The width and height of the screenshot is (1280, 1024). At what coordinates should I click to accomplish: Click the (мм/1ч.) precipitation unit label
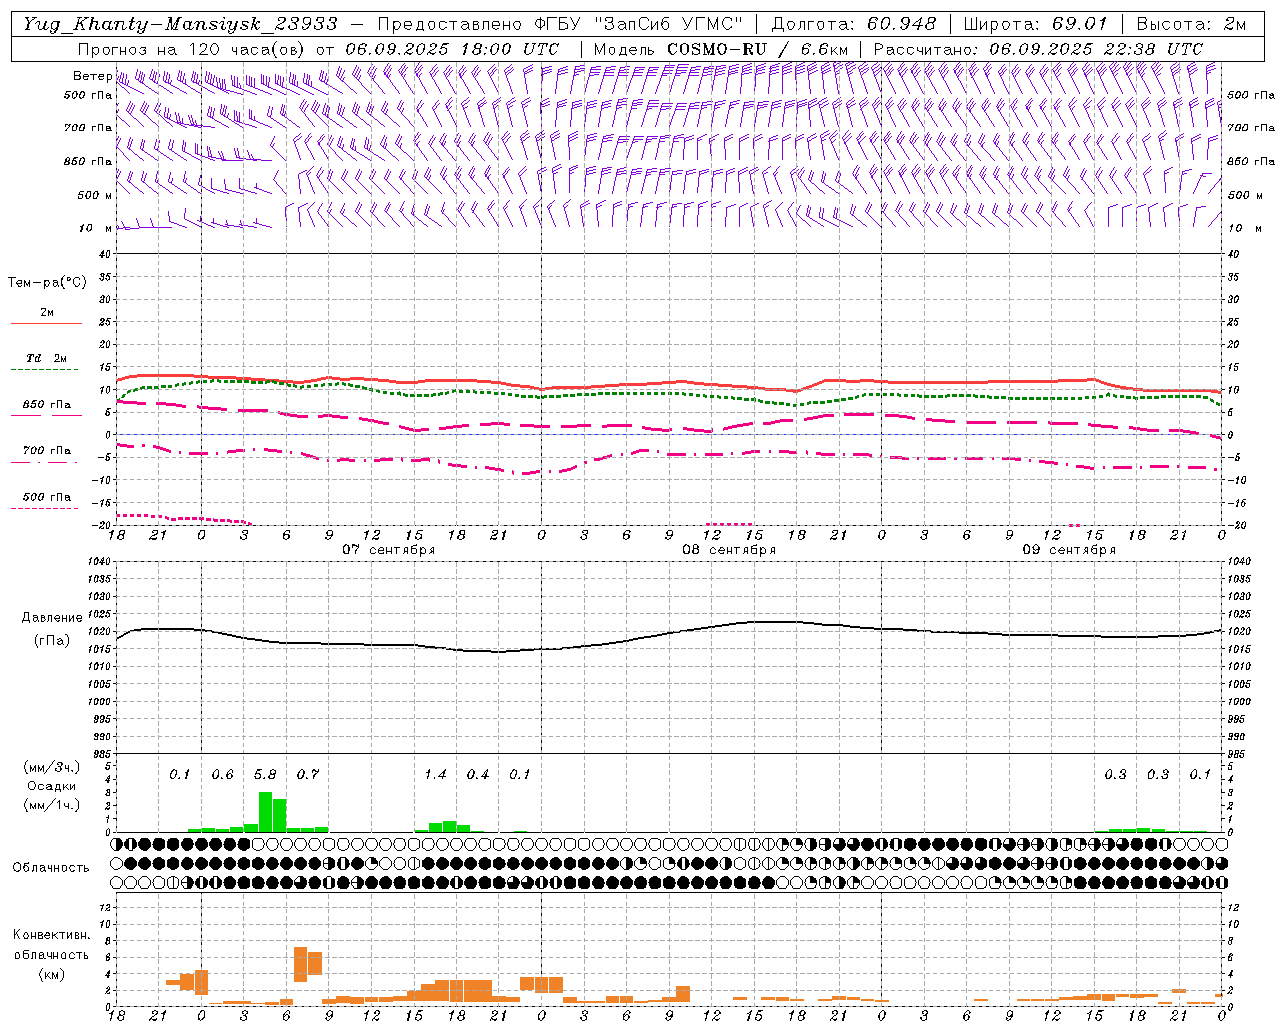click(51, 805)
